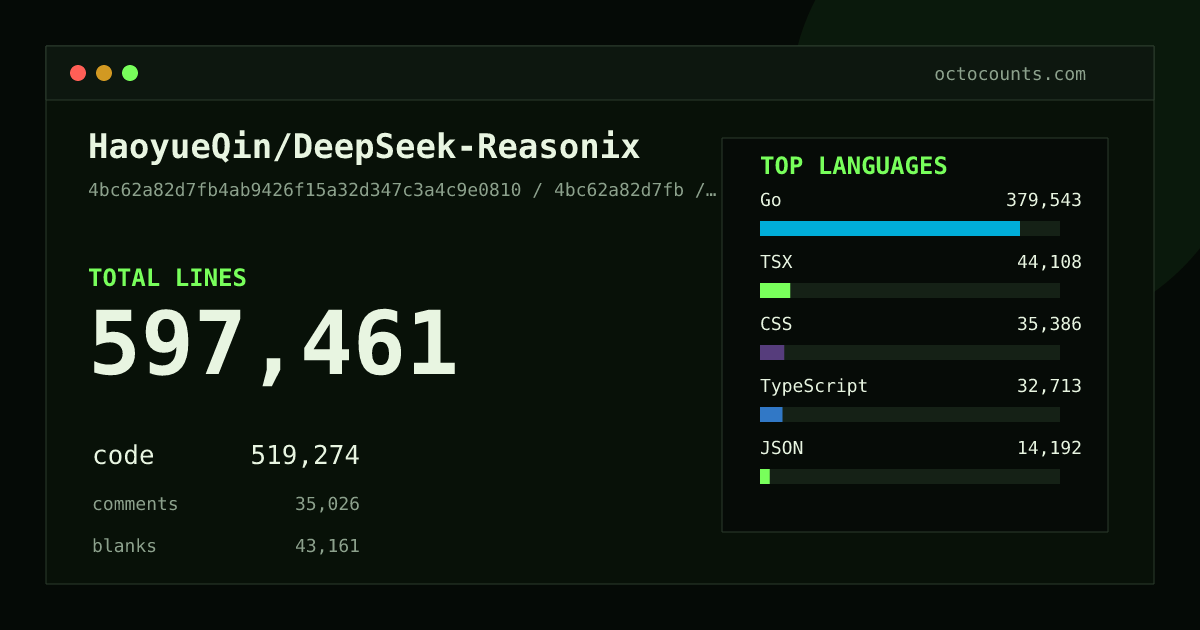Select the Go line count 379,543
This screenshot has height=630, width=1200.
(1044, 200)
